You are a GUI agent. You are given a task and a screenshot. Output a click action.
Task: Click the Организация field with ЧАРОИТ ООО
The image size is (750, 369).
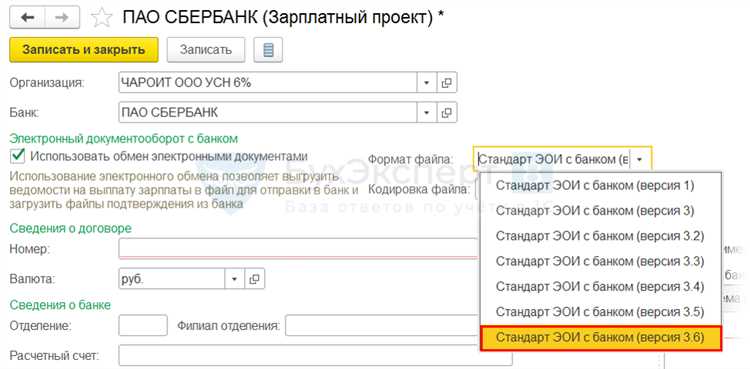click(267, 83)
